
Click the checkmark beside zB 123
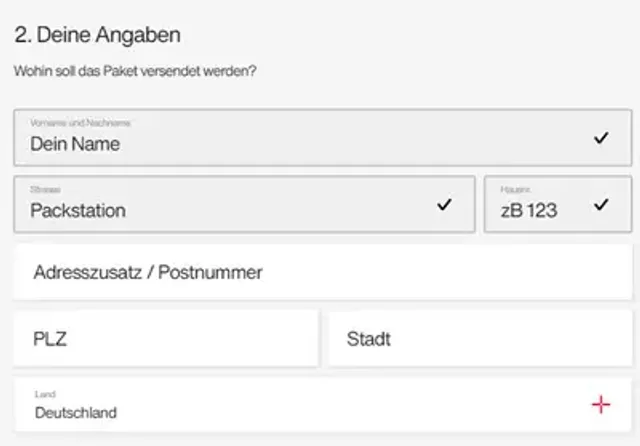click(x=600, y=205)
